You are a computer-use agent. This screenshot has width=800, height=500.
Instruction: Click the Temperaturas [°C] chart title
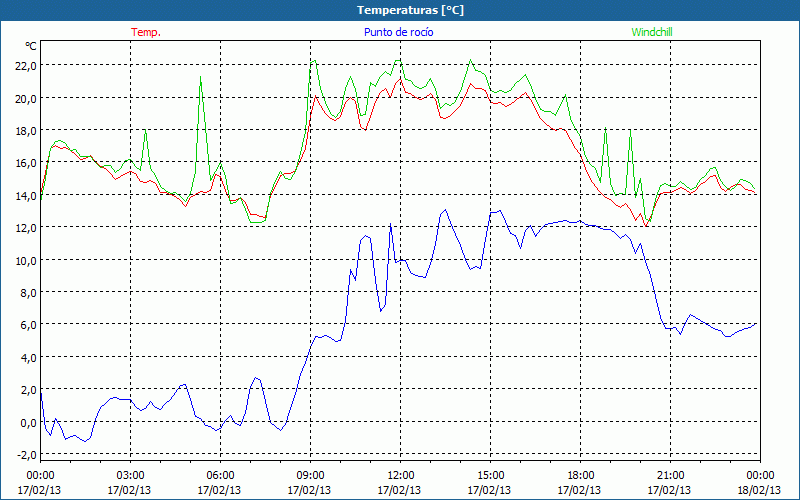tap(410, 10)
